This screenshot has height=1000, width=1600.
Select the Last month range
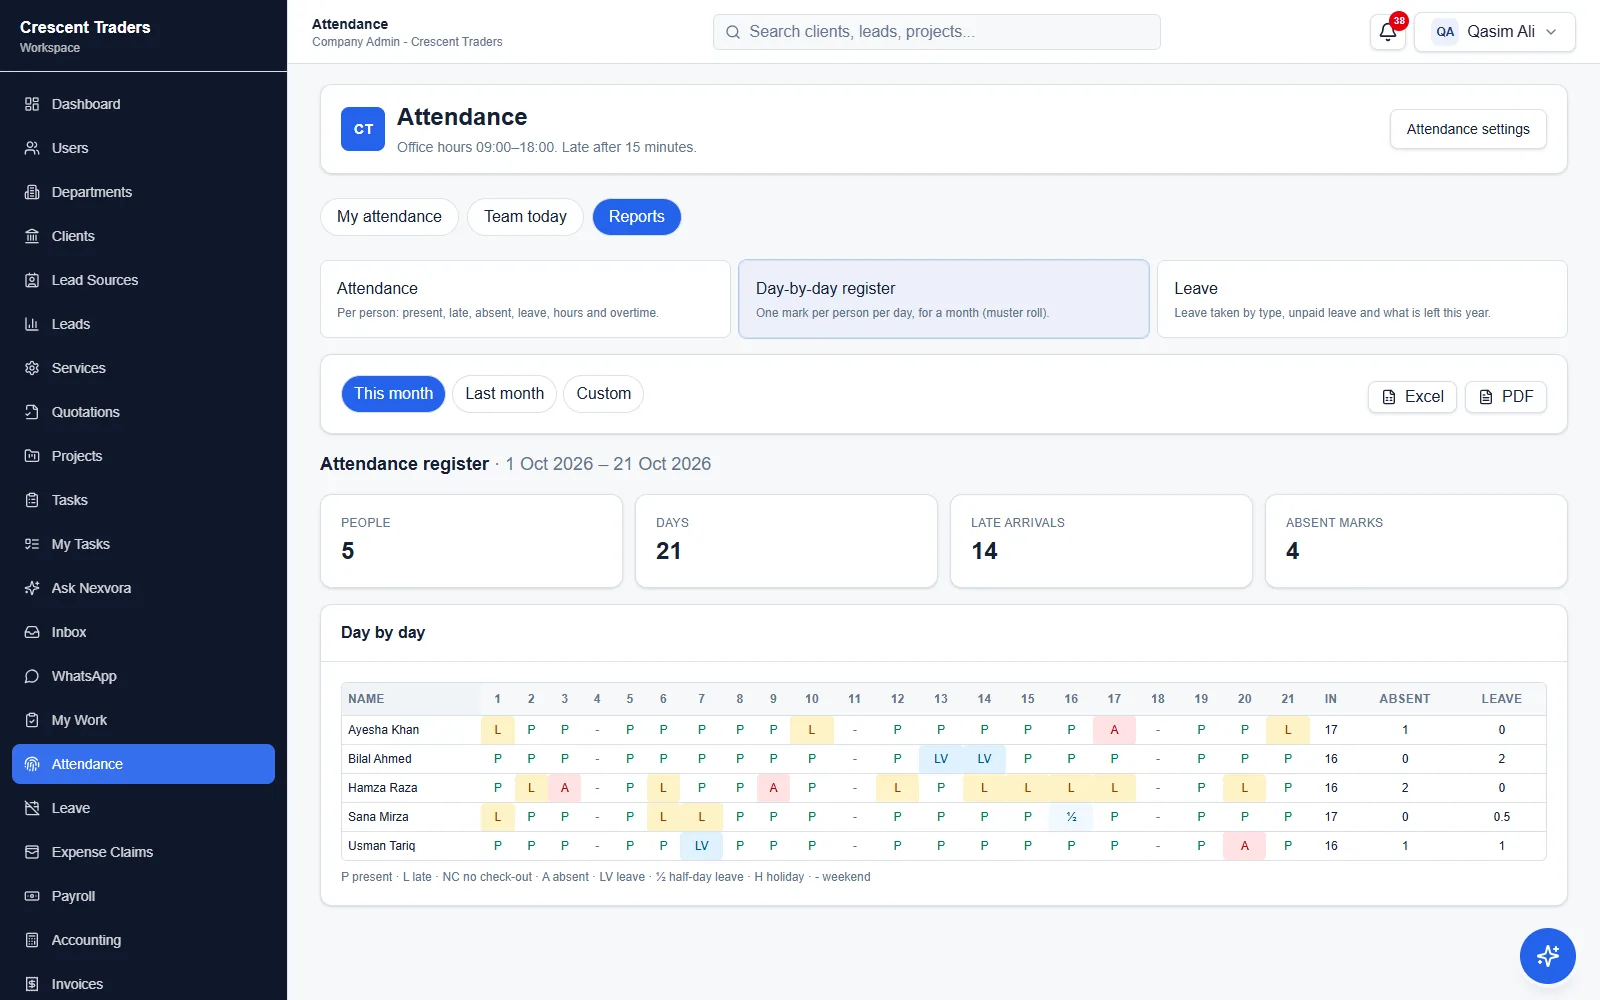pos(504,394)
